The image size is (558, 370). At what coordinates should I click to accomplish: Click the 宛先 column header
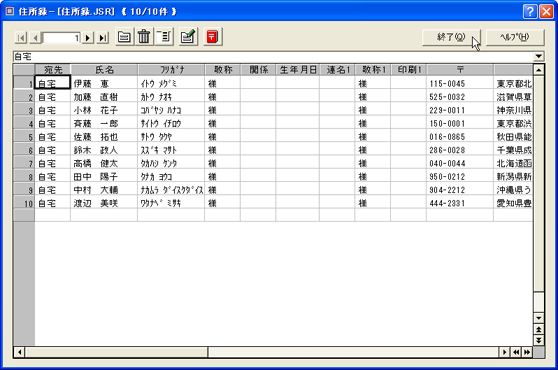(53, 70)
